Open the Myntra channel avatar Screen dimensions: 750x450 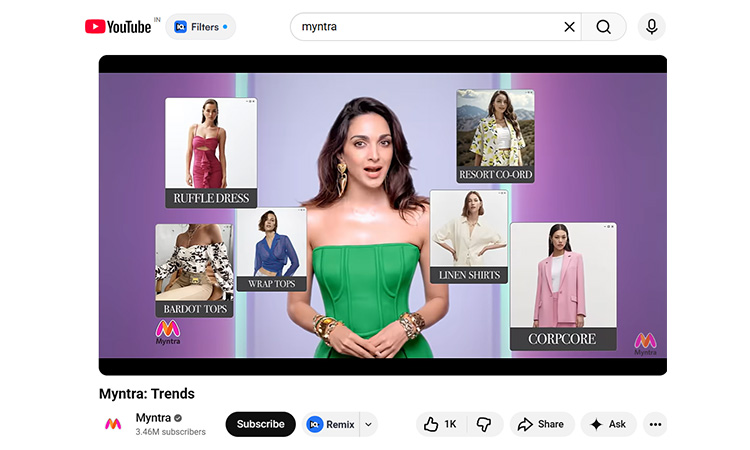(x=113, y=424)
